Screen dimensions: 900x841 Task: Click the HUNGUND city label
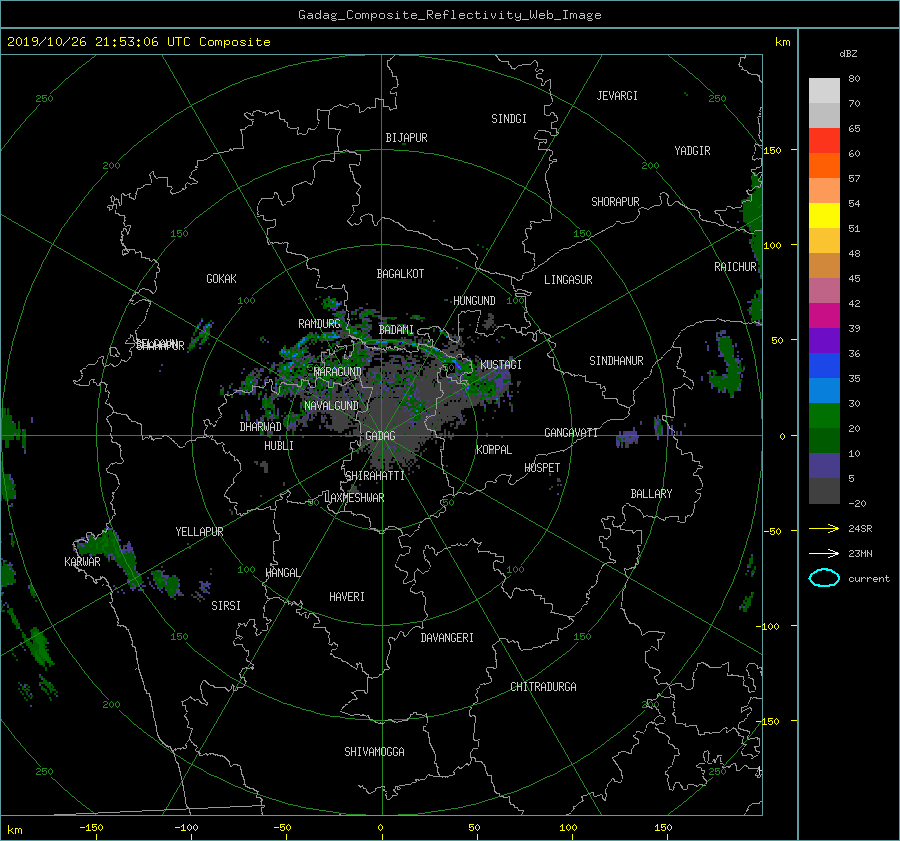coord(474,301)
